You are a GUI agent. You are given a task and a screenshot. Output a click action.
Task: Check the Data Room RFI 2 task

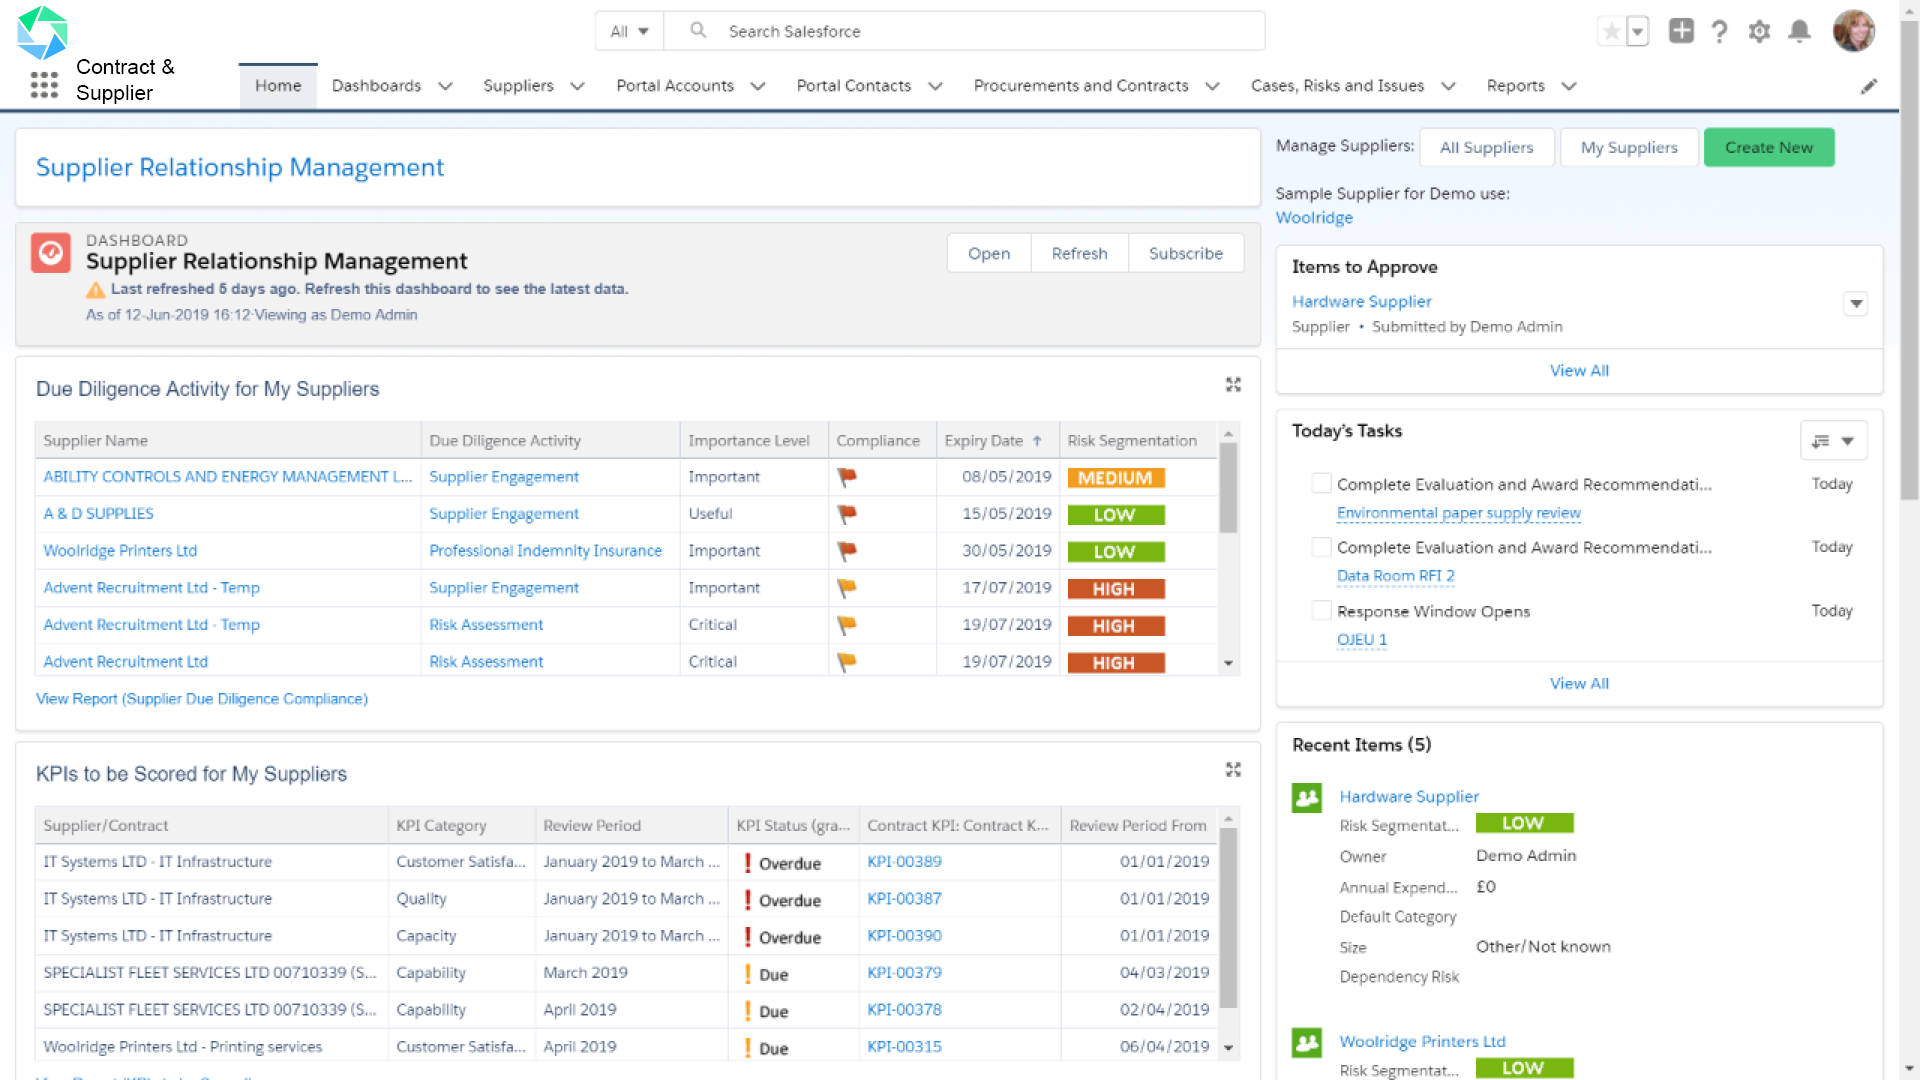click(x=1321, y=547)
